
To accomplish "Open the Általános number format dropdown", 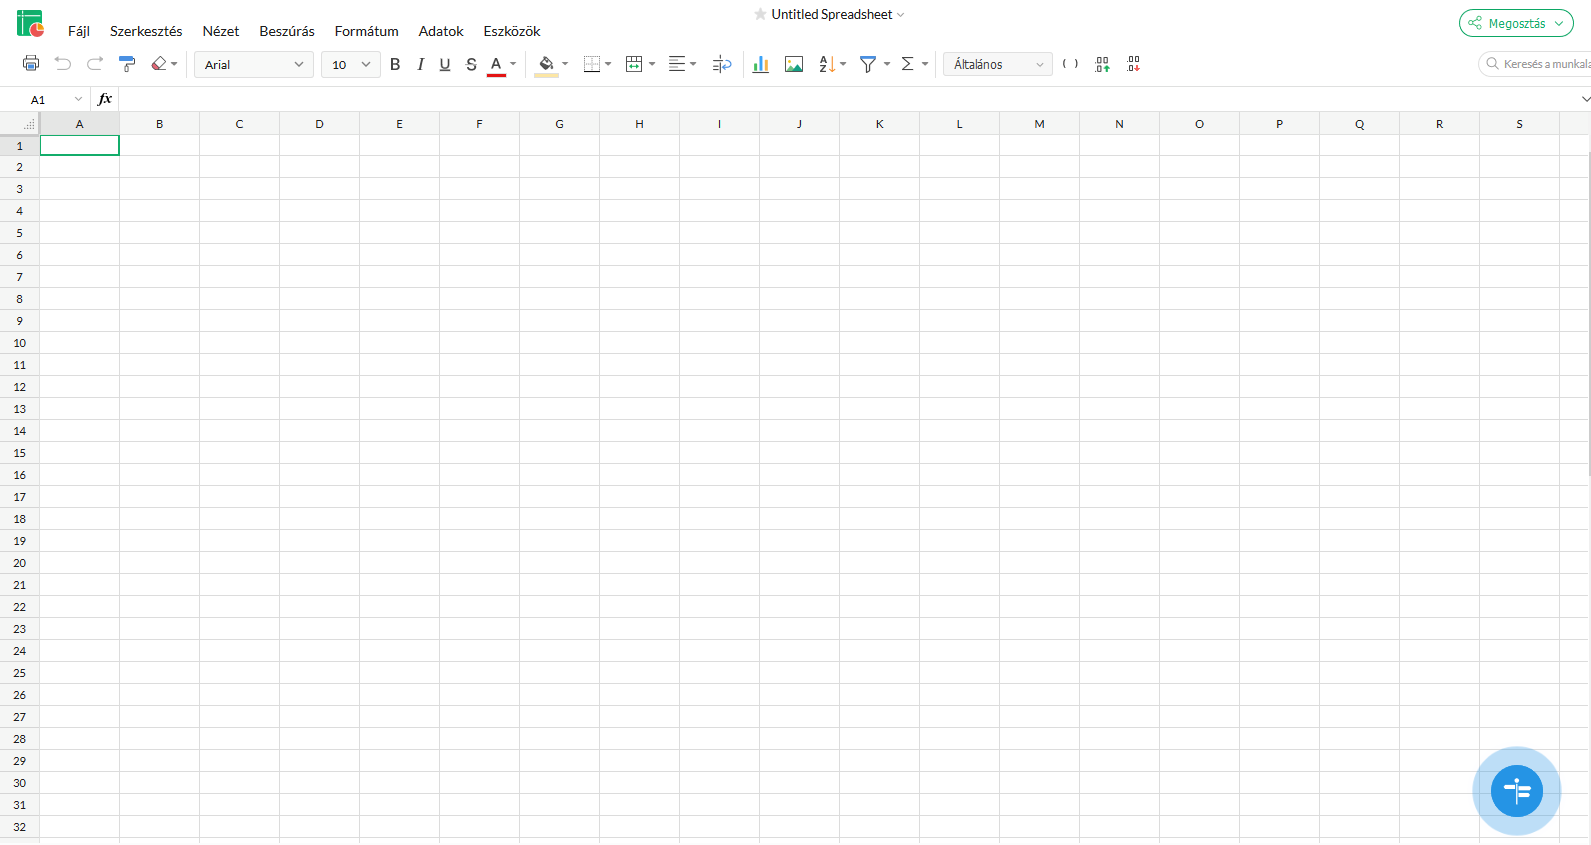I will [997, 64].
